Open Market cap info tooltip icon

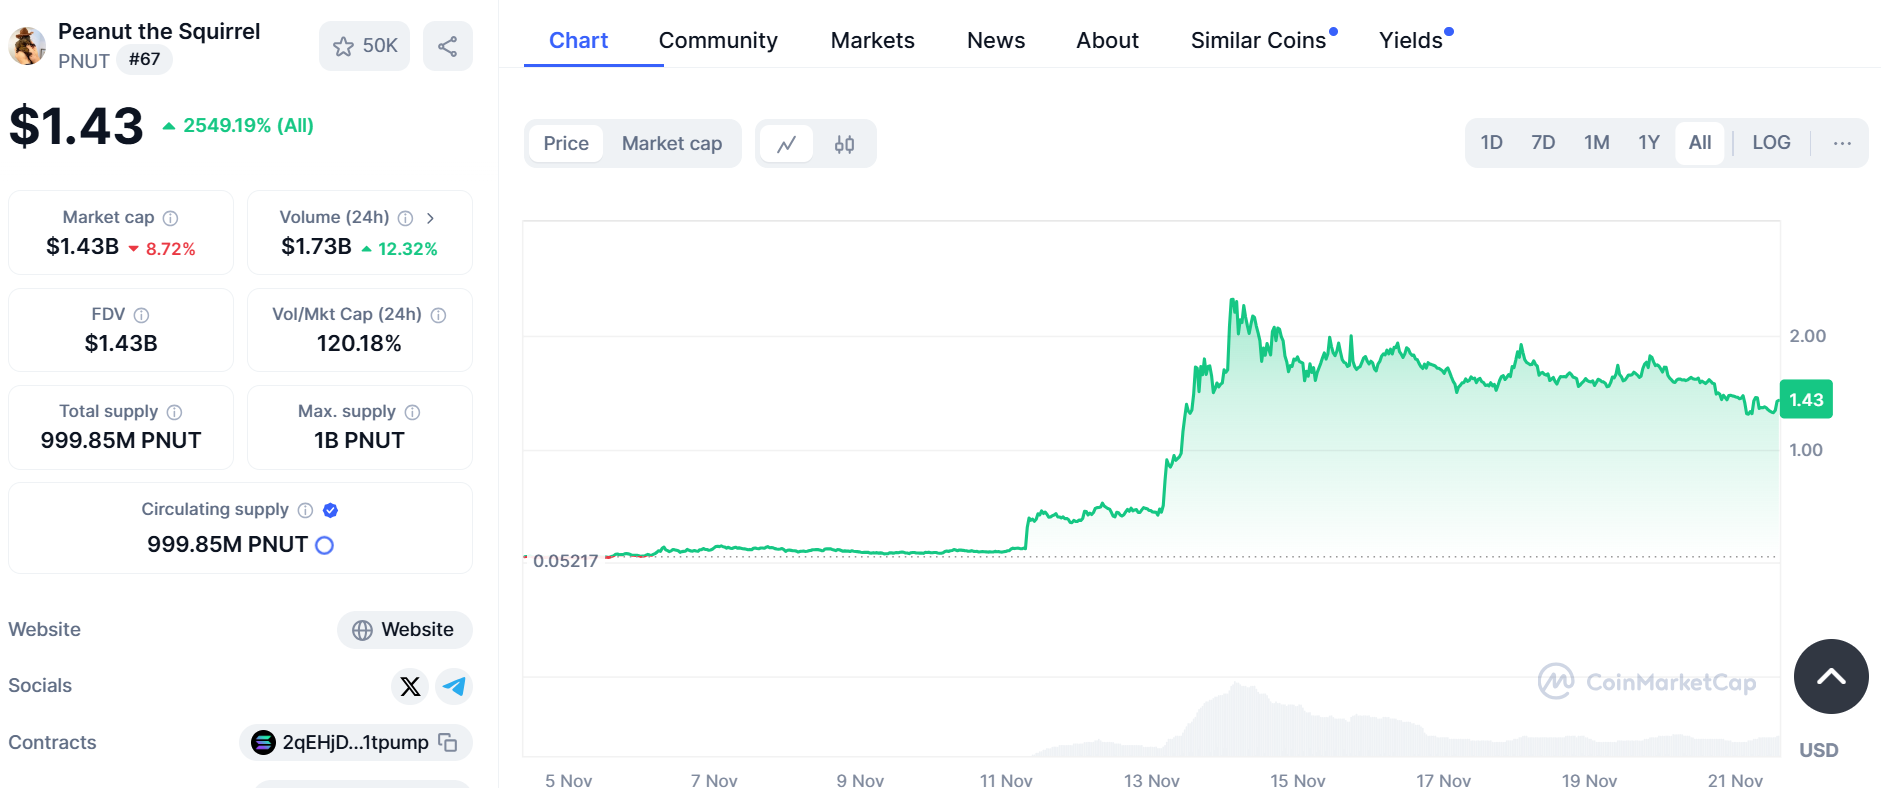coord(171,218)
